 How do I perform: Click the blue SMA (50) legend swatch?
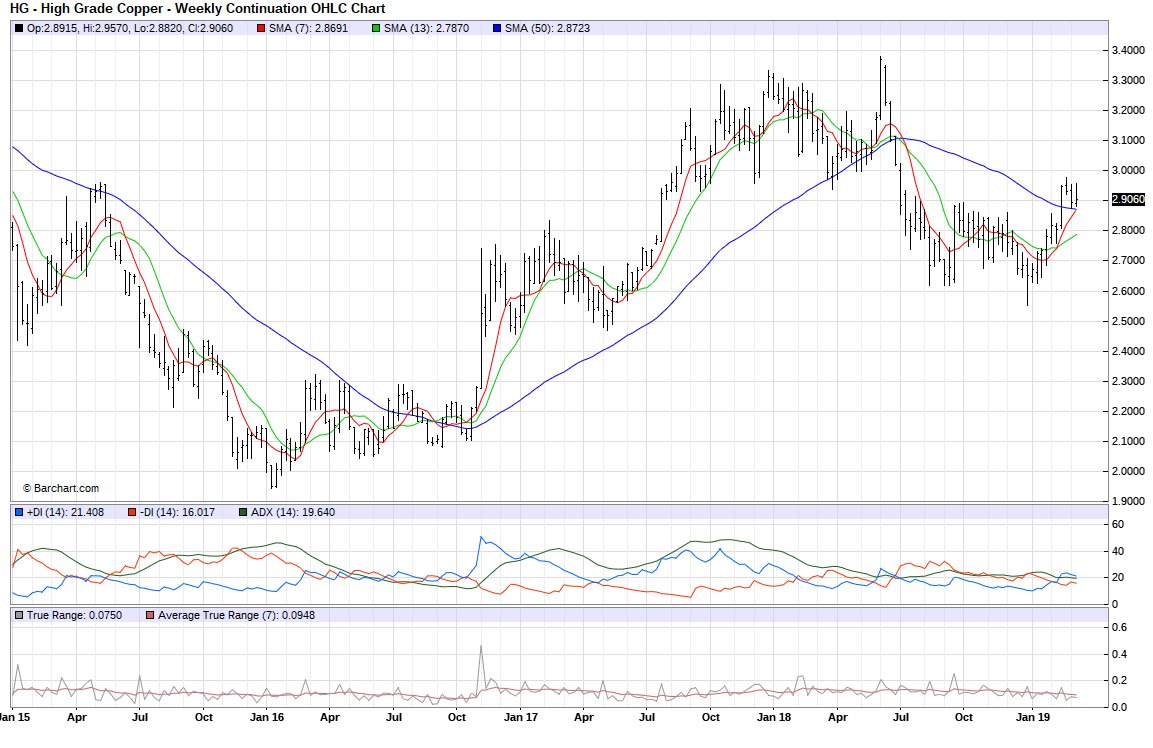tap(497, 28)
